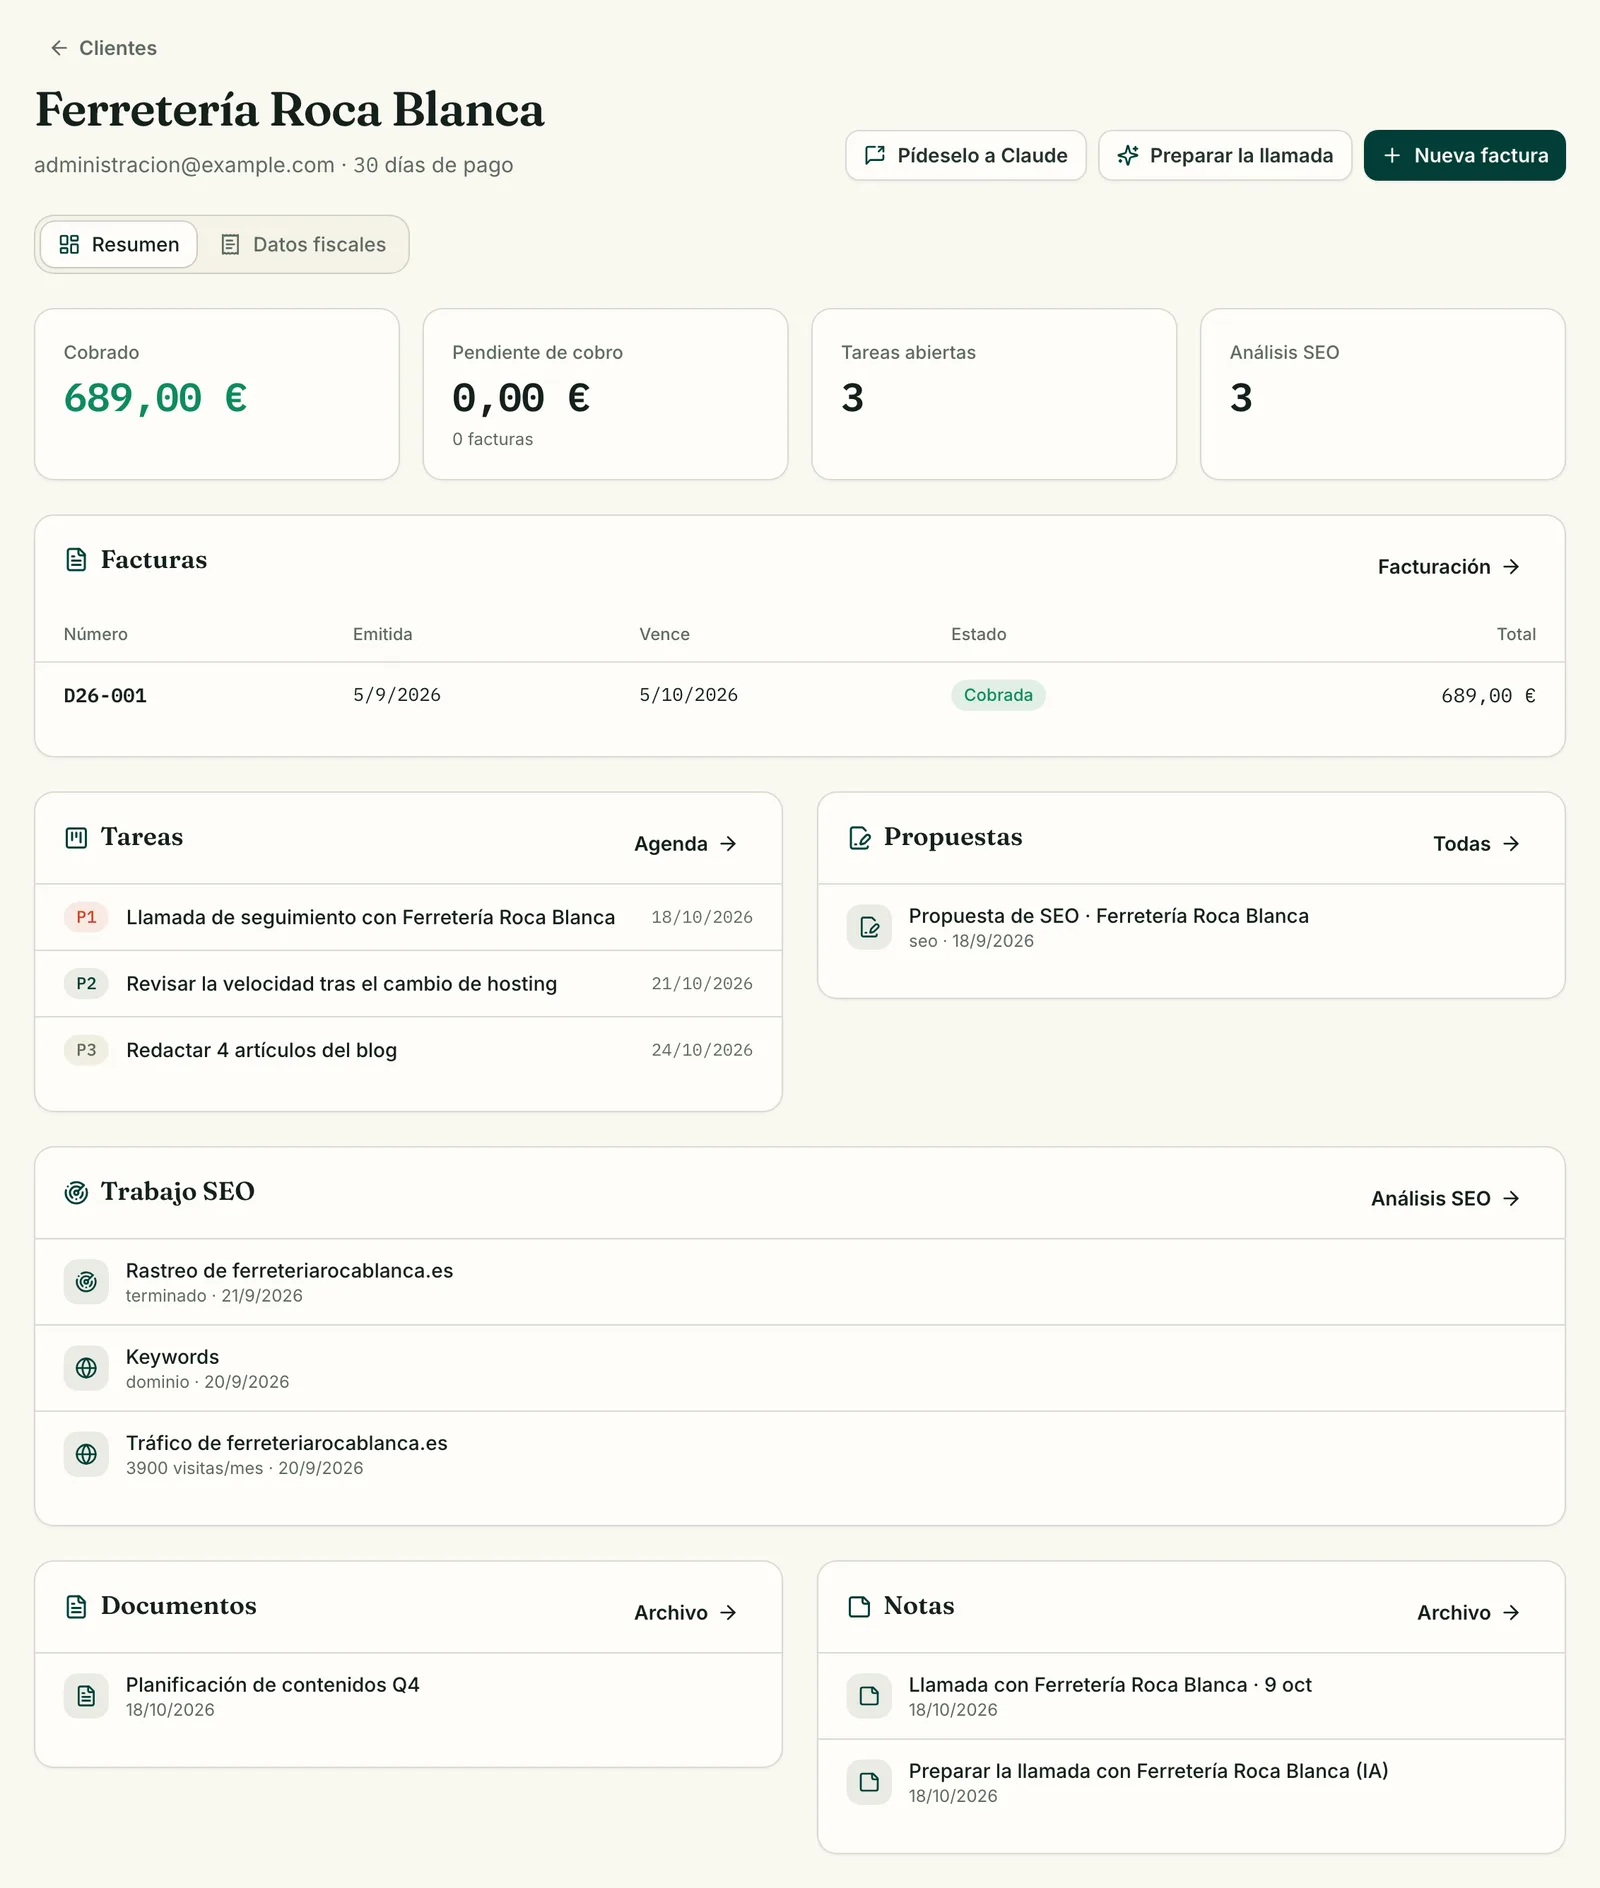Open task Llamada de seguimiento con Ferretería
1600x1888 pixels.
coord(408,917)
